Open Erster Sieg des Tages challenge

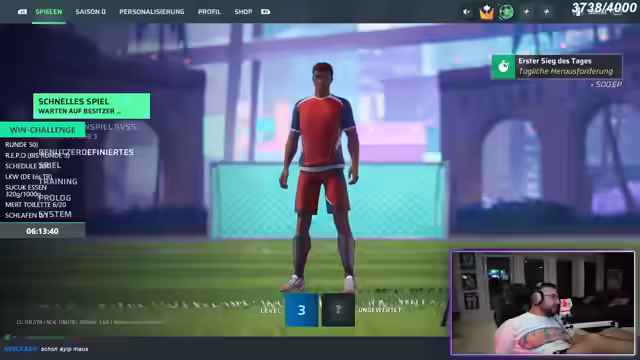click(556, 66)
